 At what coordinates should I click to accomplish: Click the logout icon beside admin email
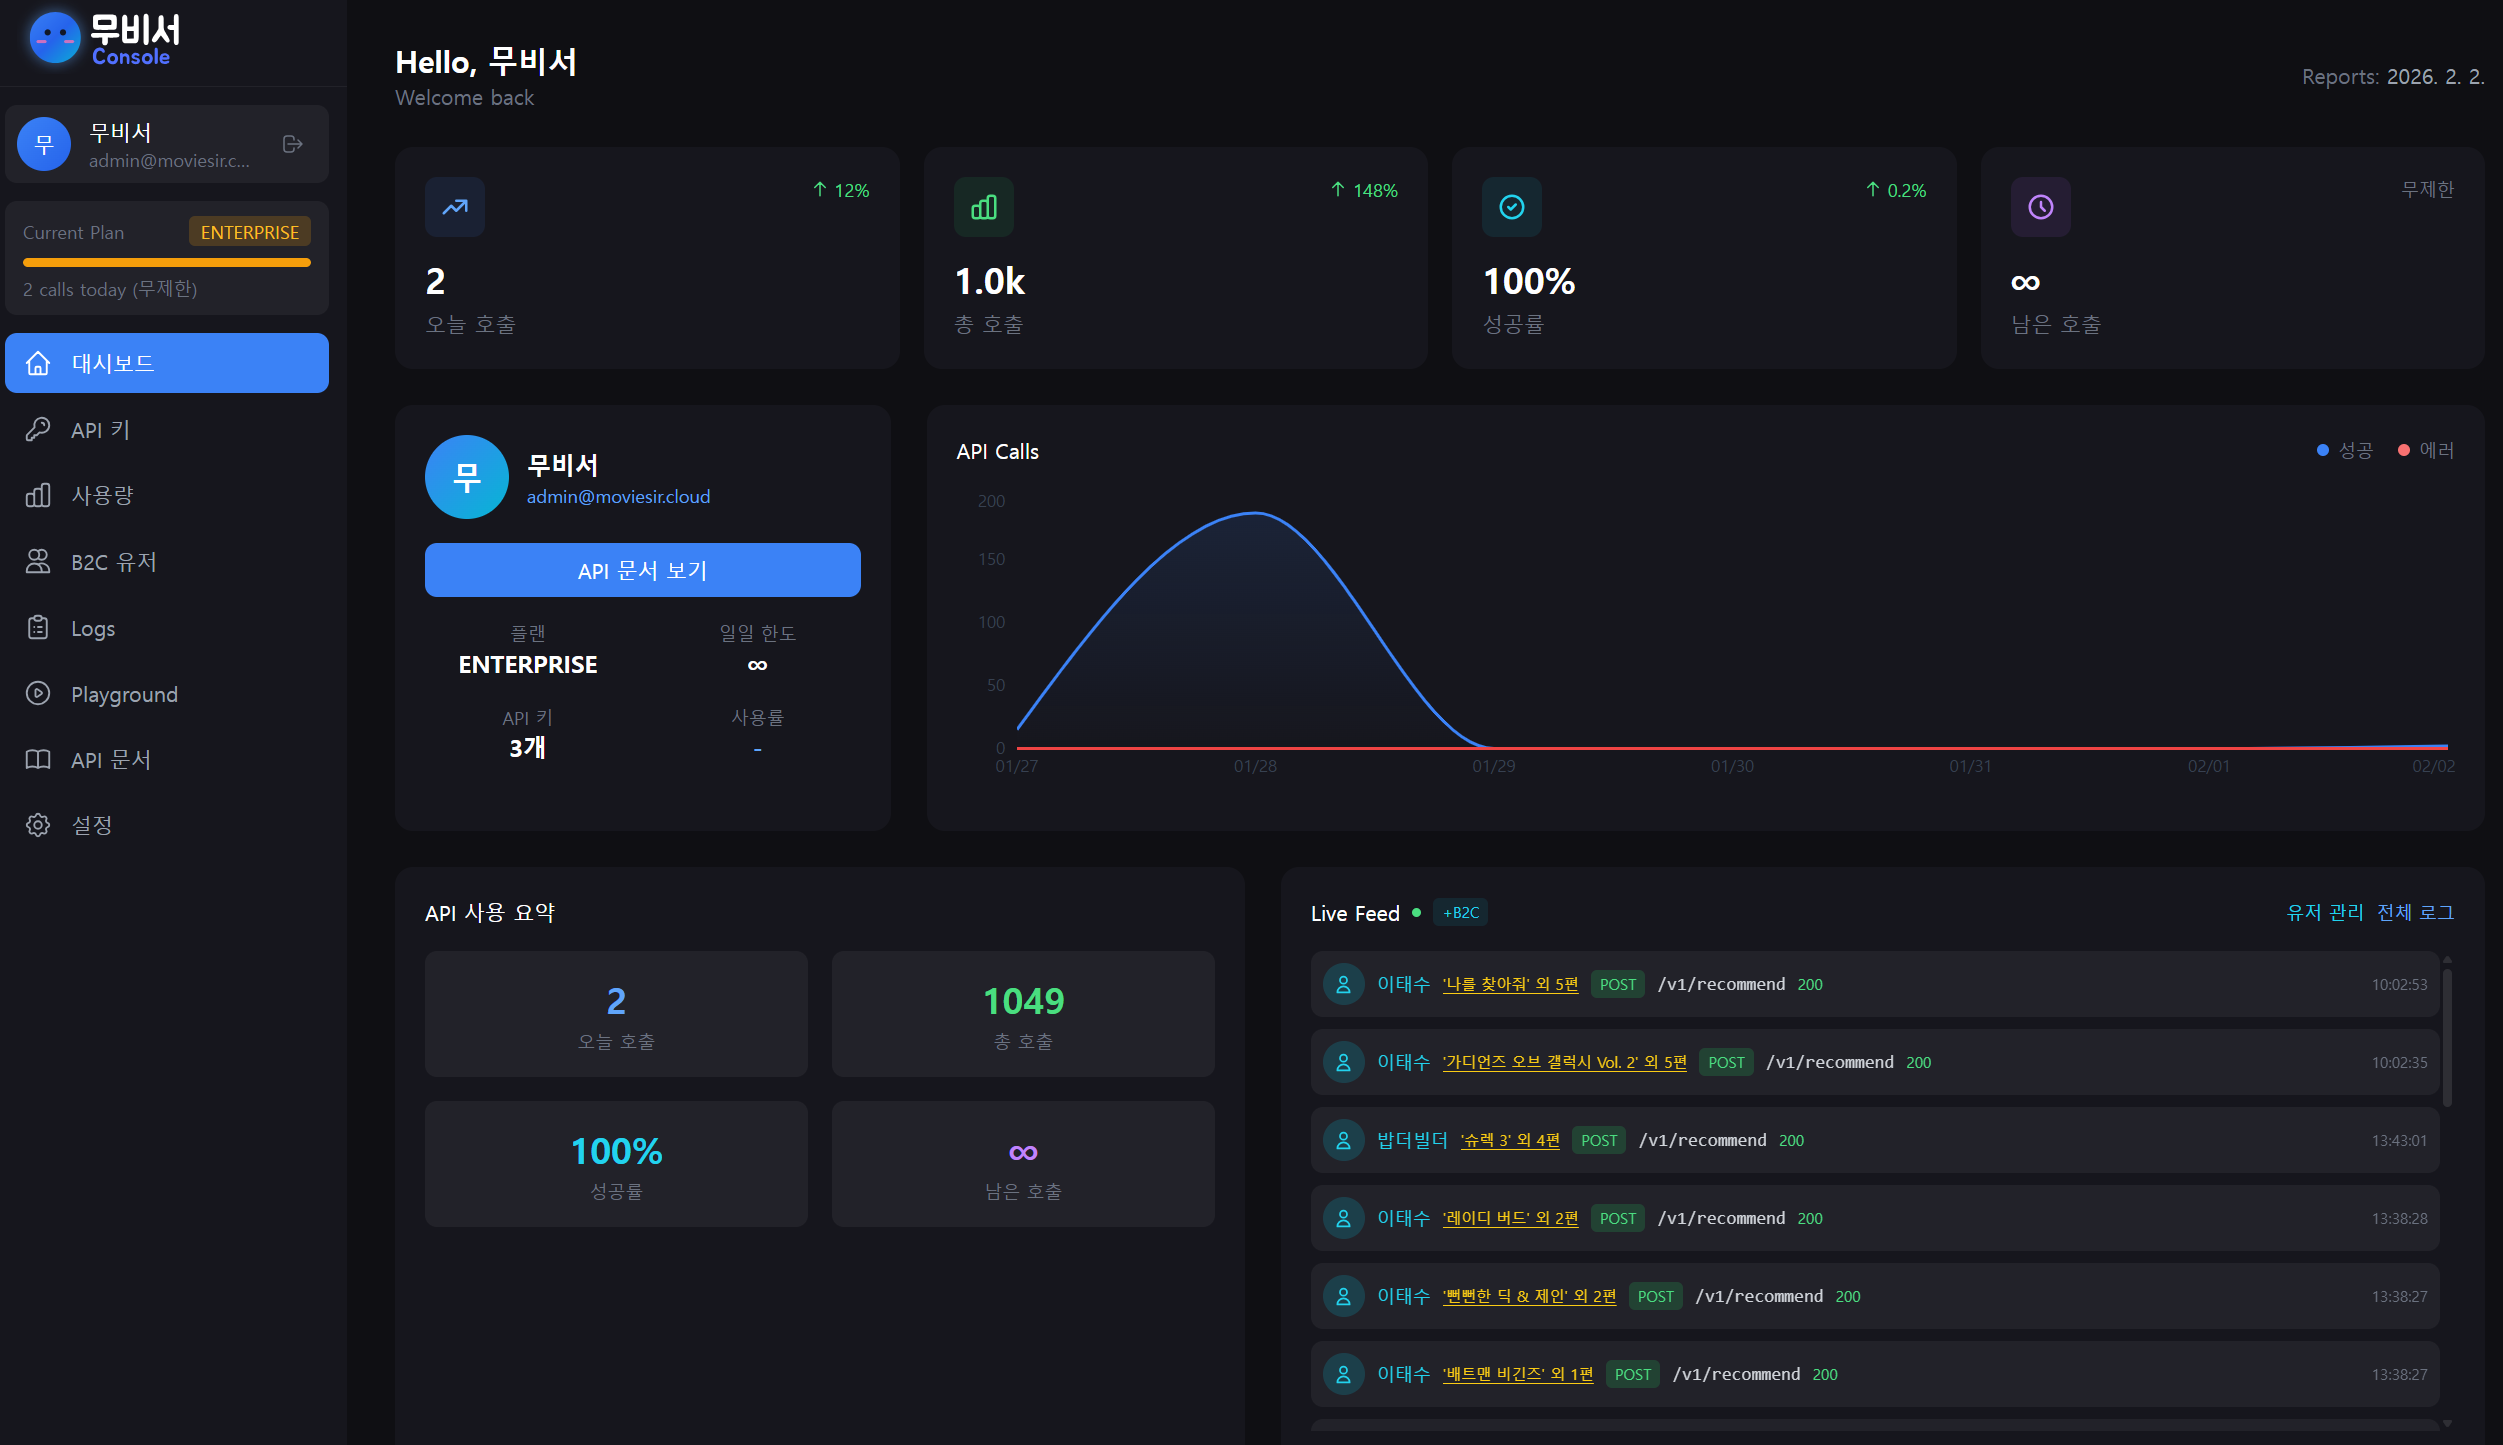(x=292, y=144)
